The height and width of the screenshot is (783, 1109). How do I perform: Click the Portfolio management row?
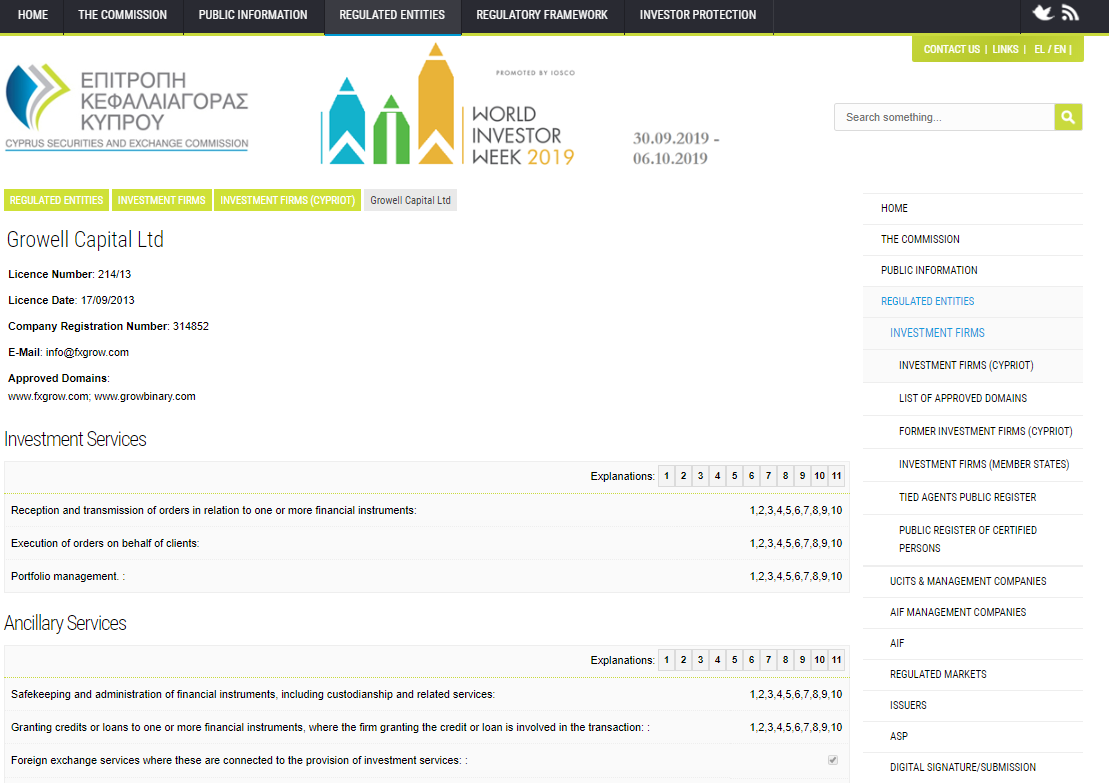pos(426,576)
